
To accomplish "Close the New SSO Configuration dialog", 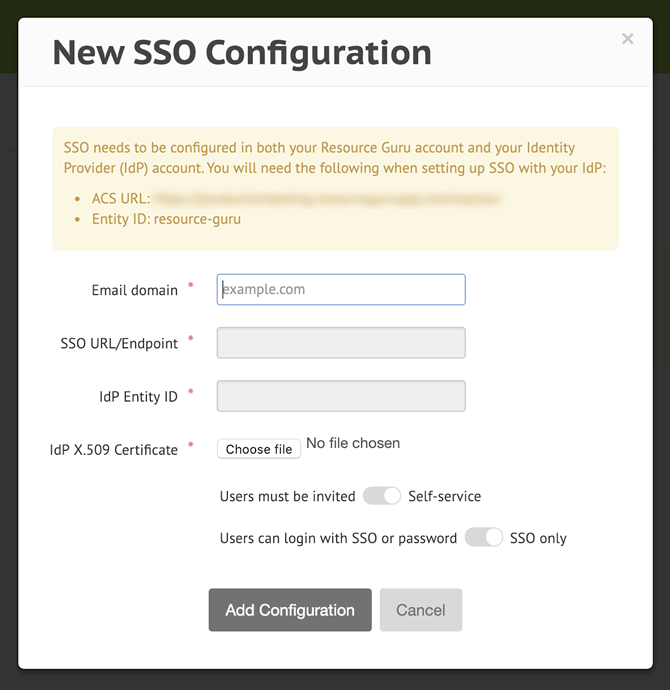I will click(627, 39).
